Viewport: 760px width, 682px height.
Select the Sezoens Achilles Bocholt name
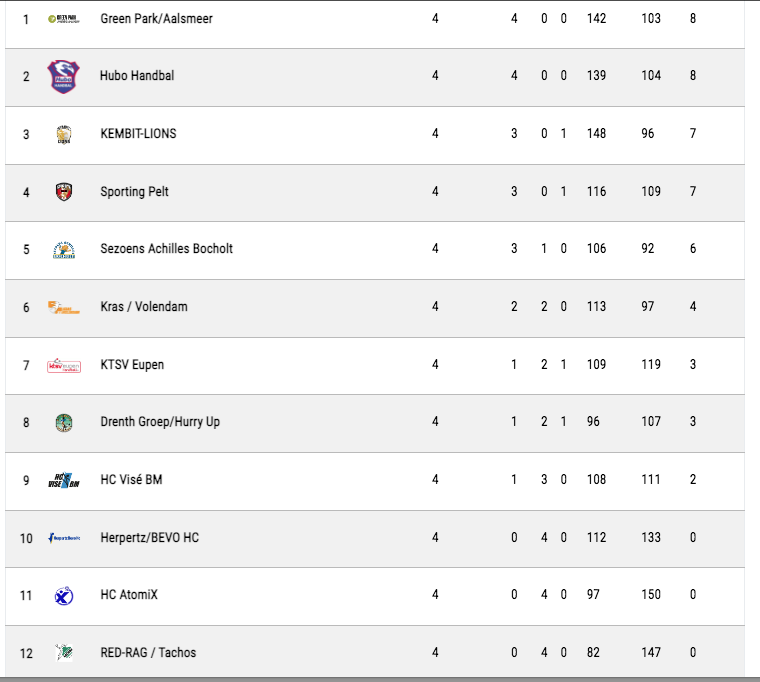click(166, 249)
